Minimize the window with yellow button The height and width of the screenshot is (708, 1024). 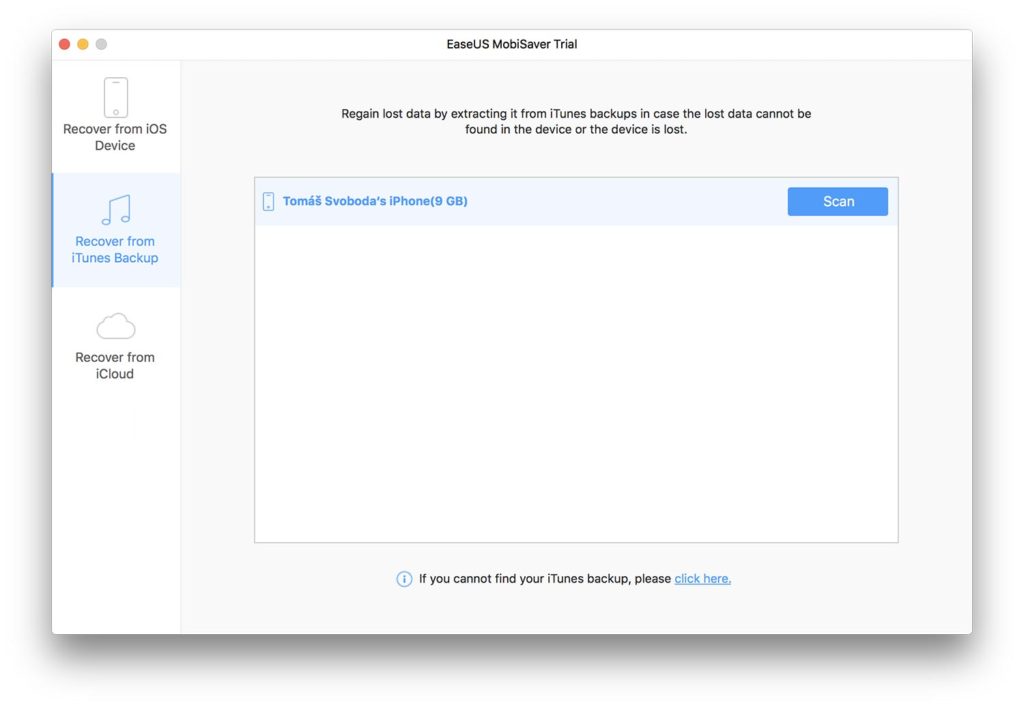tap(82, 44)
